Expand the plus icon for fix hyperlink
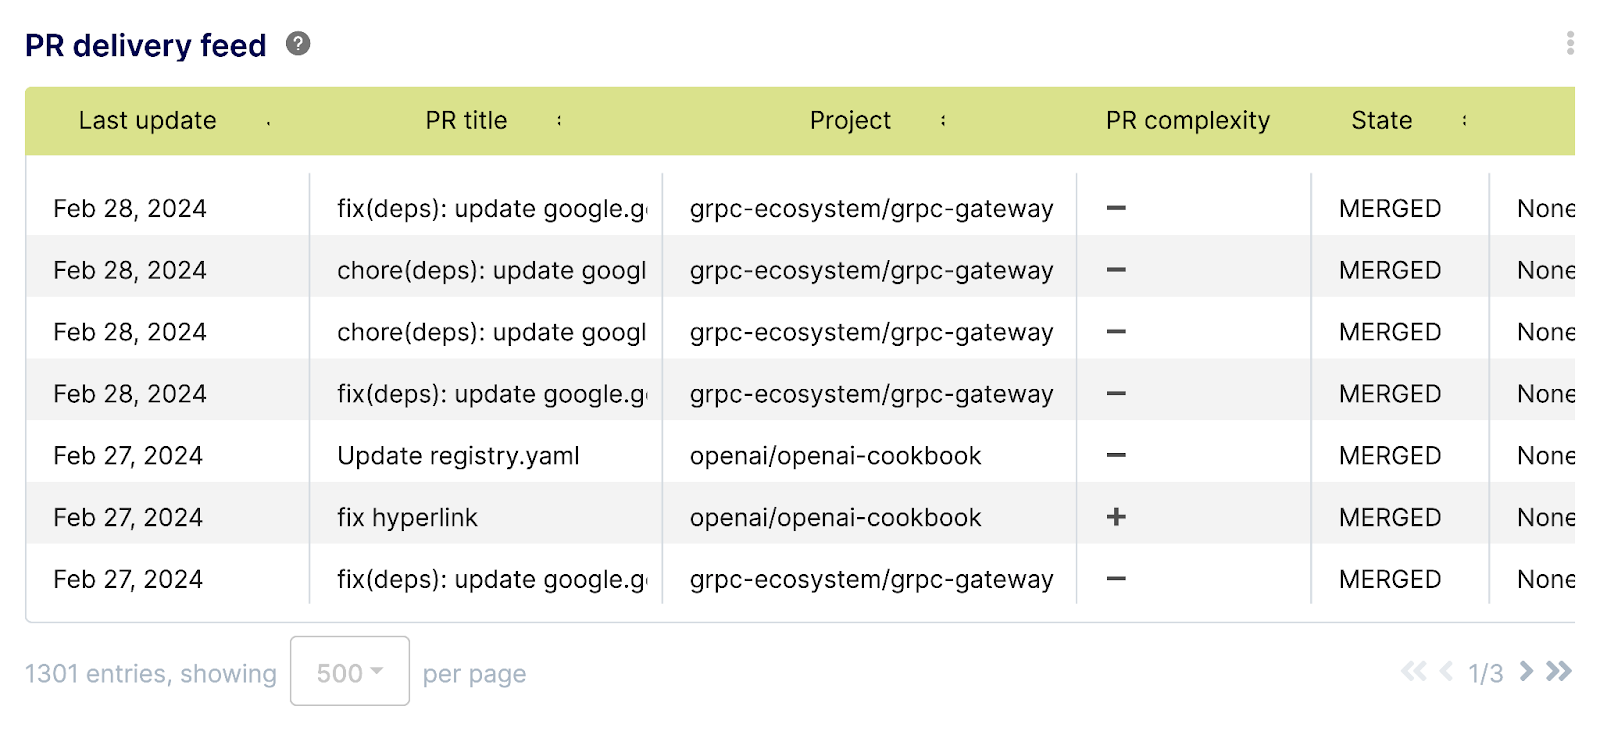Screen dimensions: 1600x731 click(x=1116, y=517)
